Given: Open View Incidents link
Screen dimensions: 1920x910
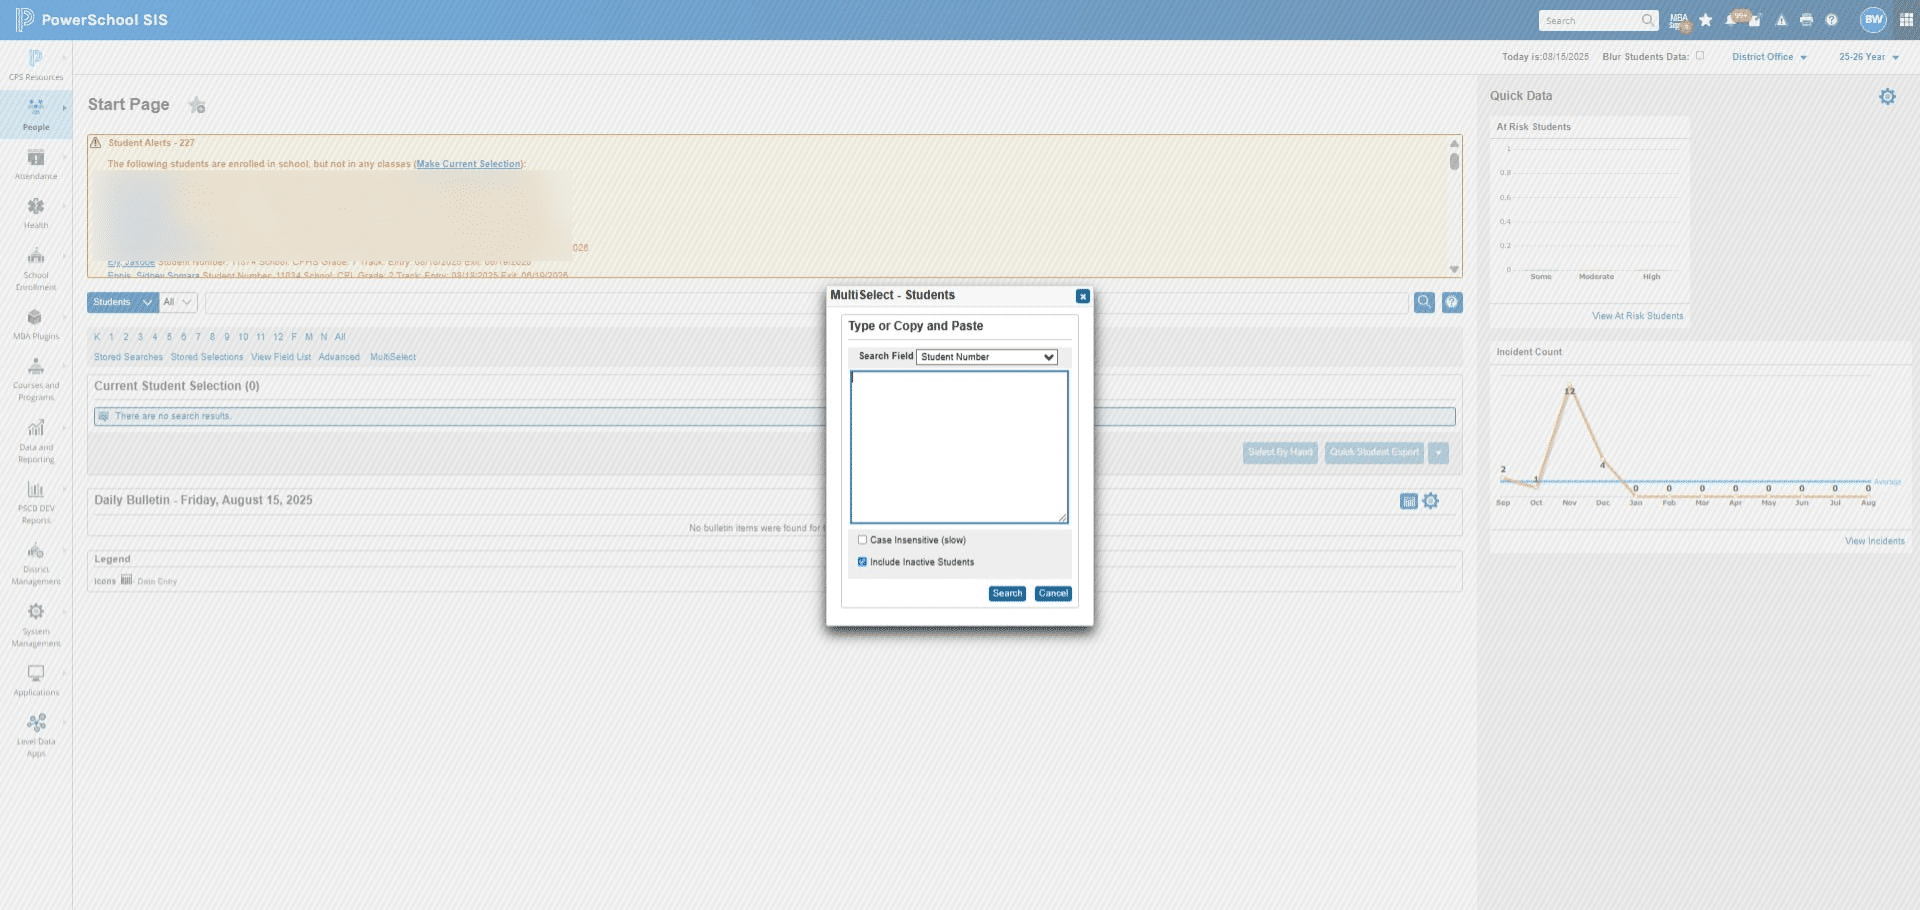Looking at the screenshot, I should (1874, 541).
